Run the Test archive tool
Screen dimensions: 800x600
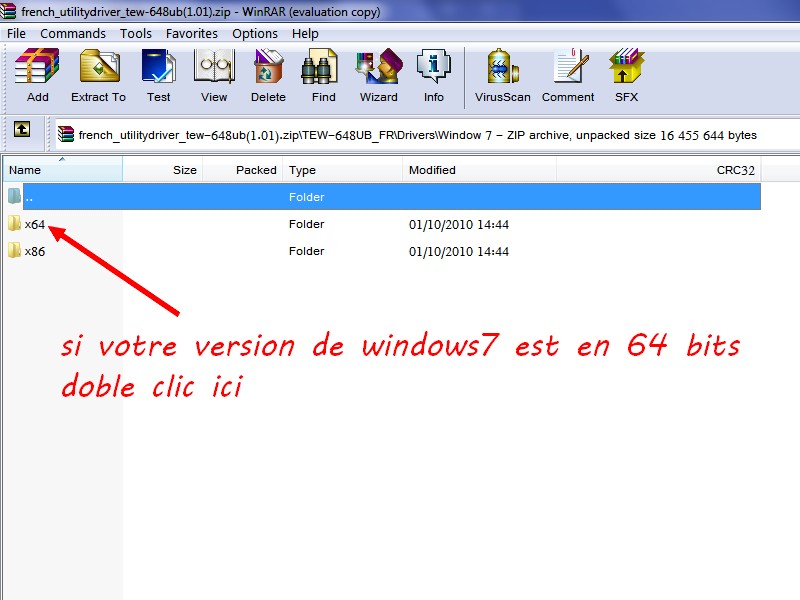(158, 75)
